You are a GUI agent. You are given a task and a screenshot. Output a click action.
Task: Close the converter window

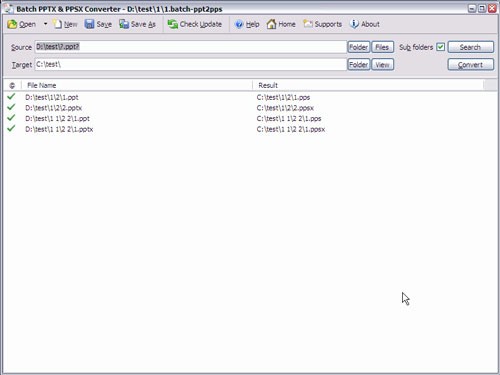tap(492, 9)
